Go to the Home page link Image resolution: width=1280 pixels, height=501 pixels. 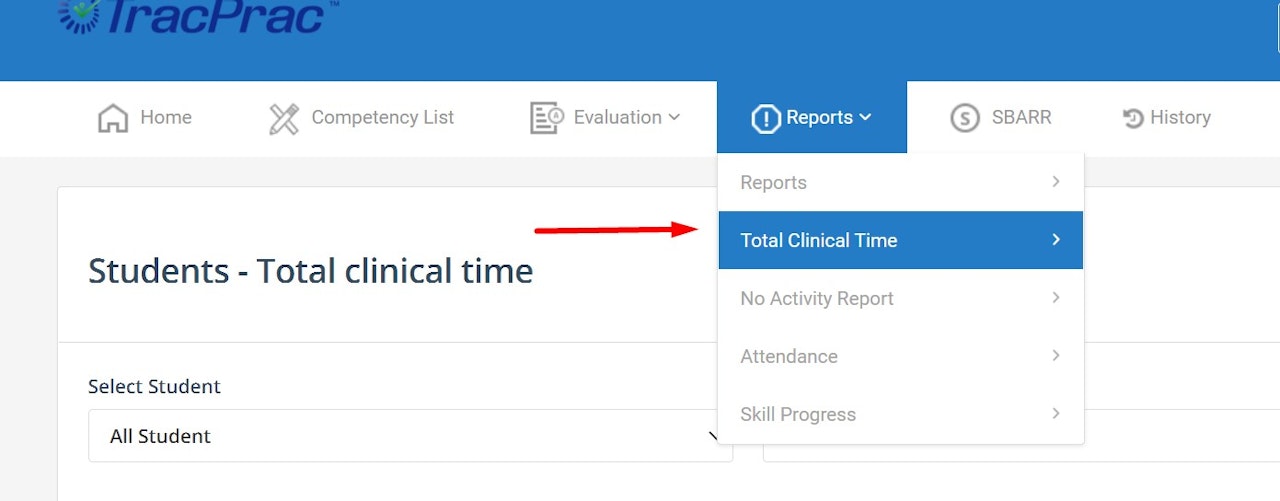(166, 117)
